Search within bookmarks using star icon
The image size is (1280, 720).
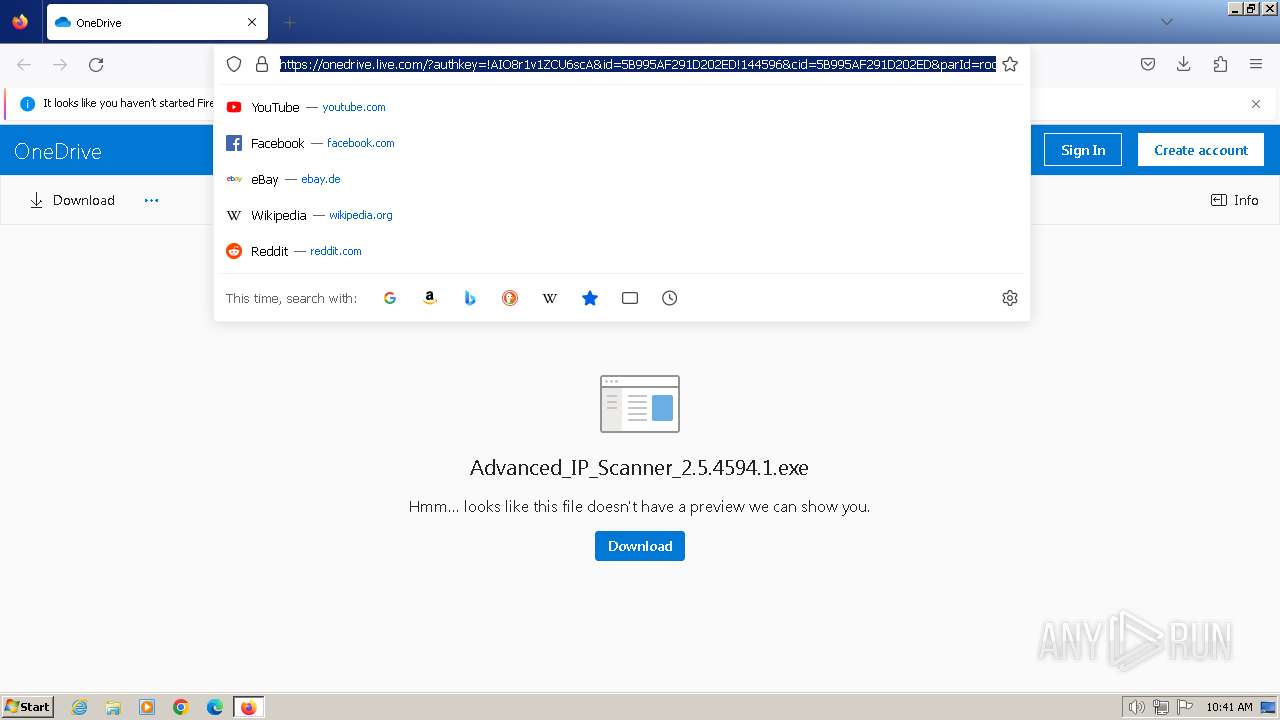tap(590, 298)
